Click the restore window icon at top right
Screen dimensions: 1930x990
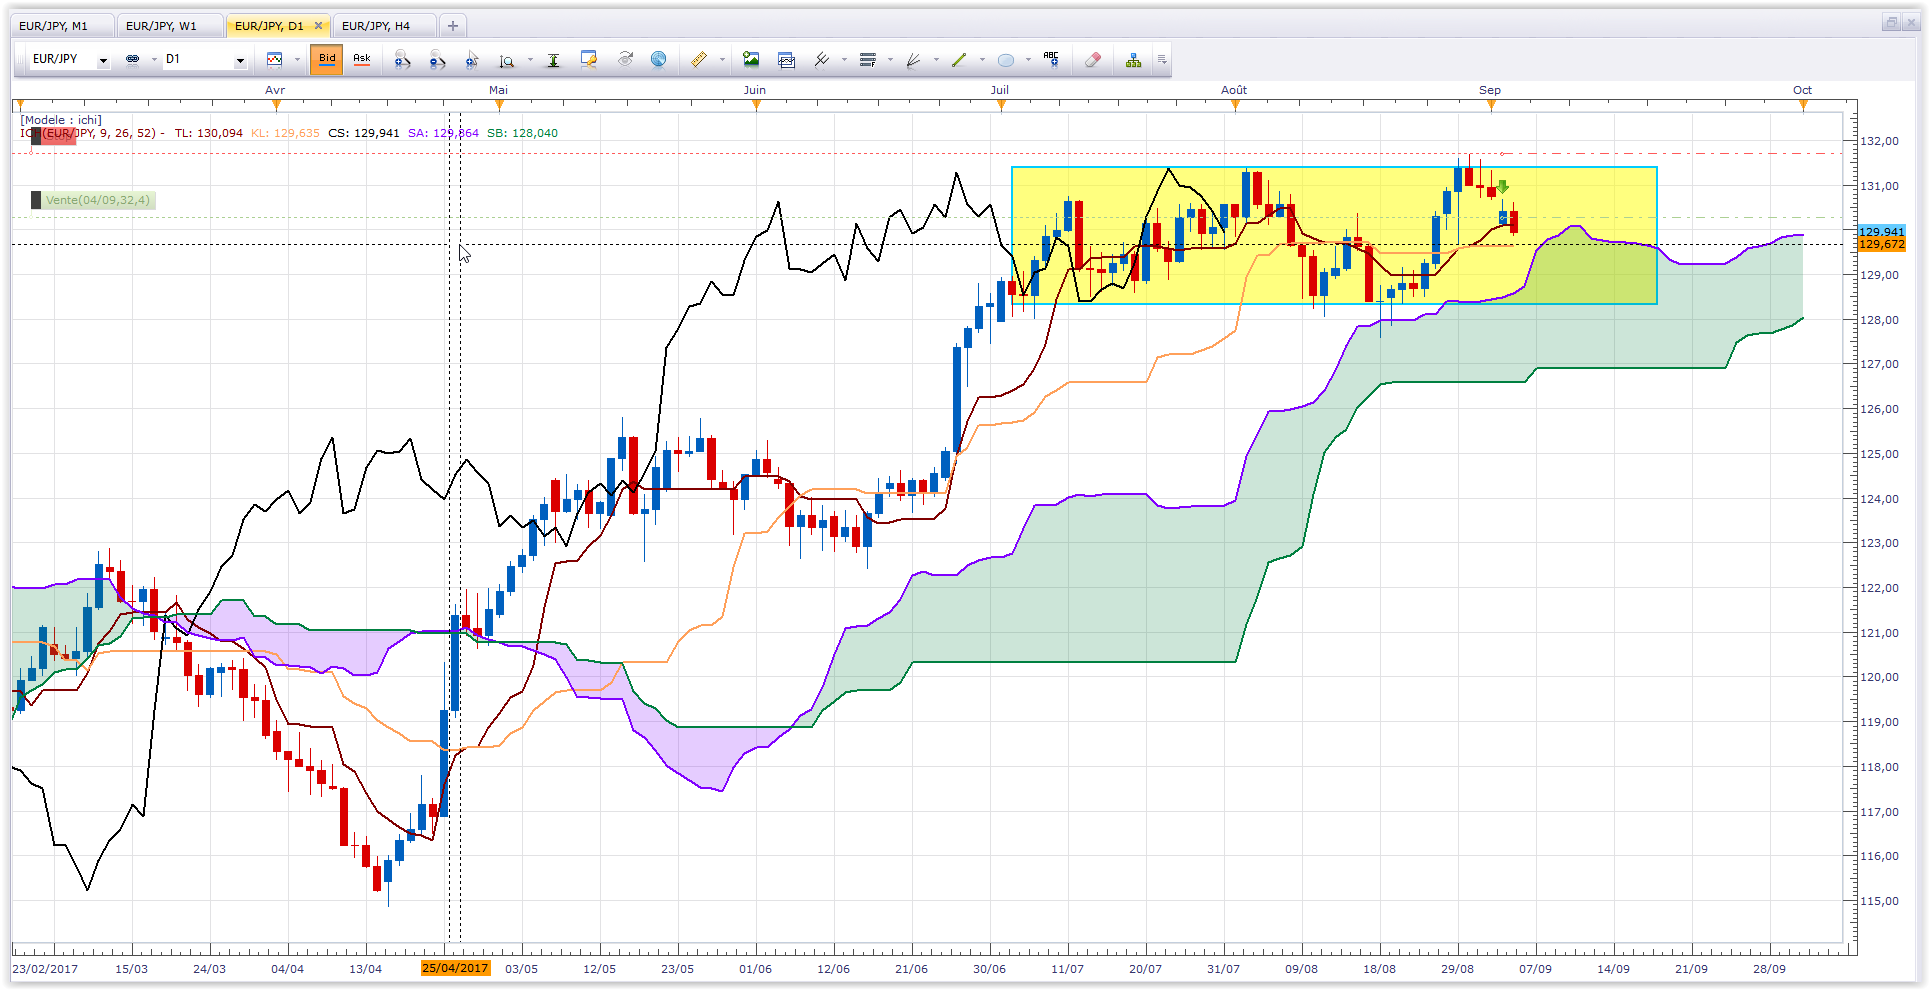pos(1890,22)
